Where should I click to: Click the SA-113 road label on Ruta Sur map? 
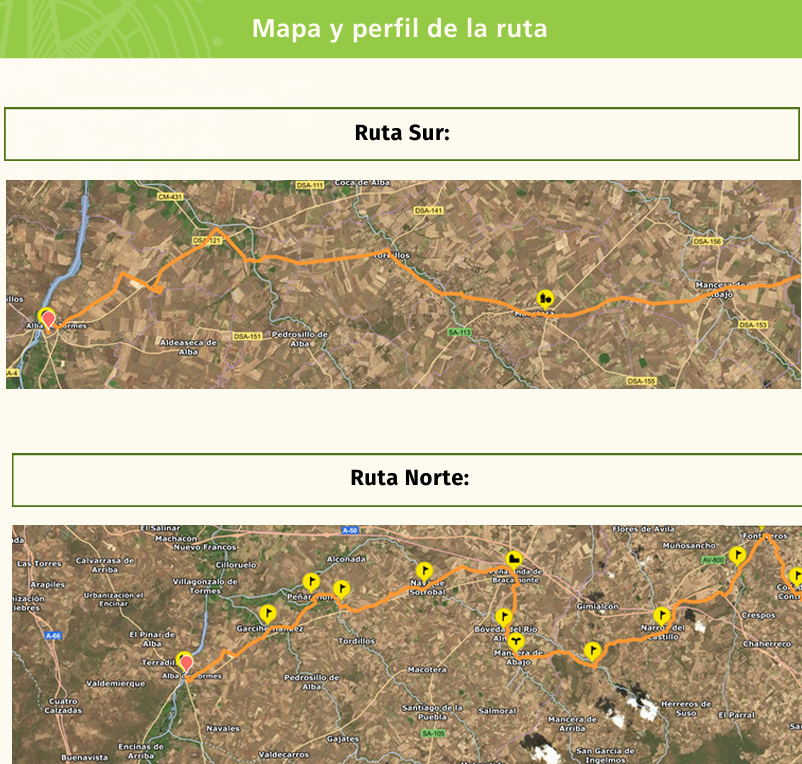click(459, 331)
